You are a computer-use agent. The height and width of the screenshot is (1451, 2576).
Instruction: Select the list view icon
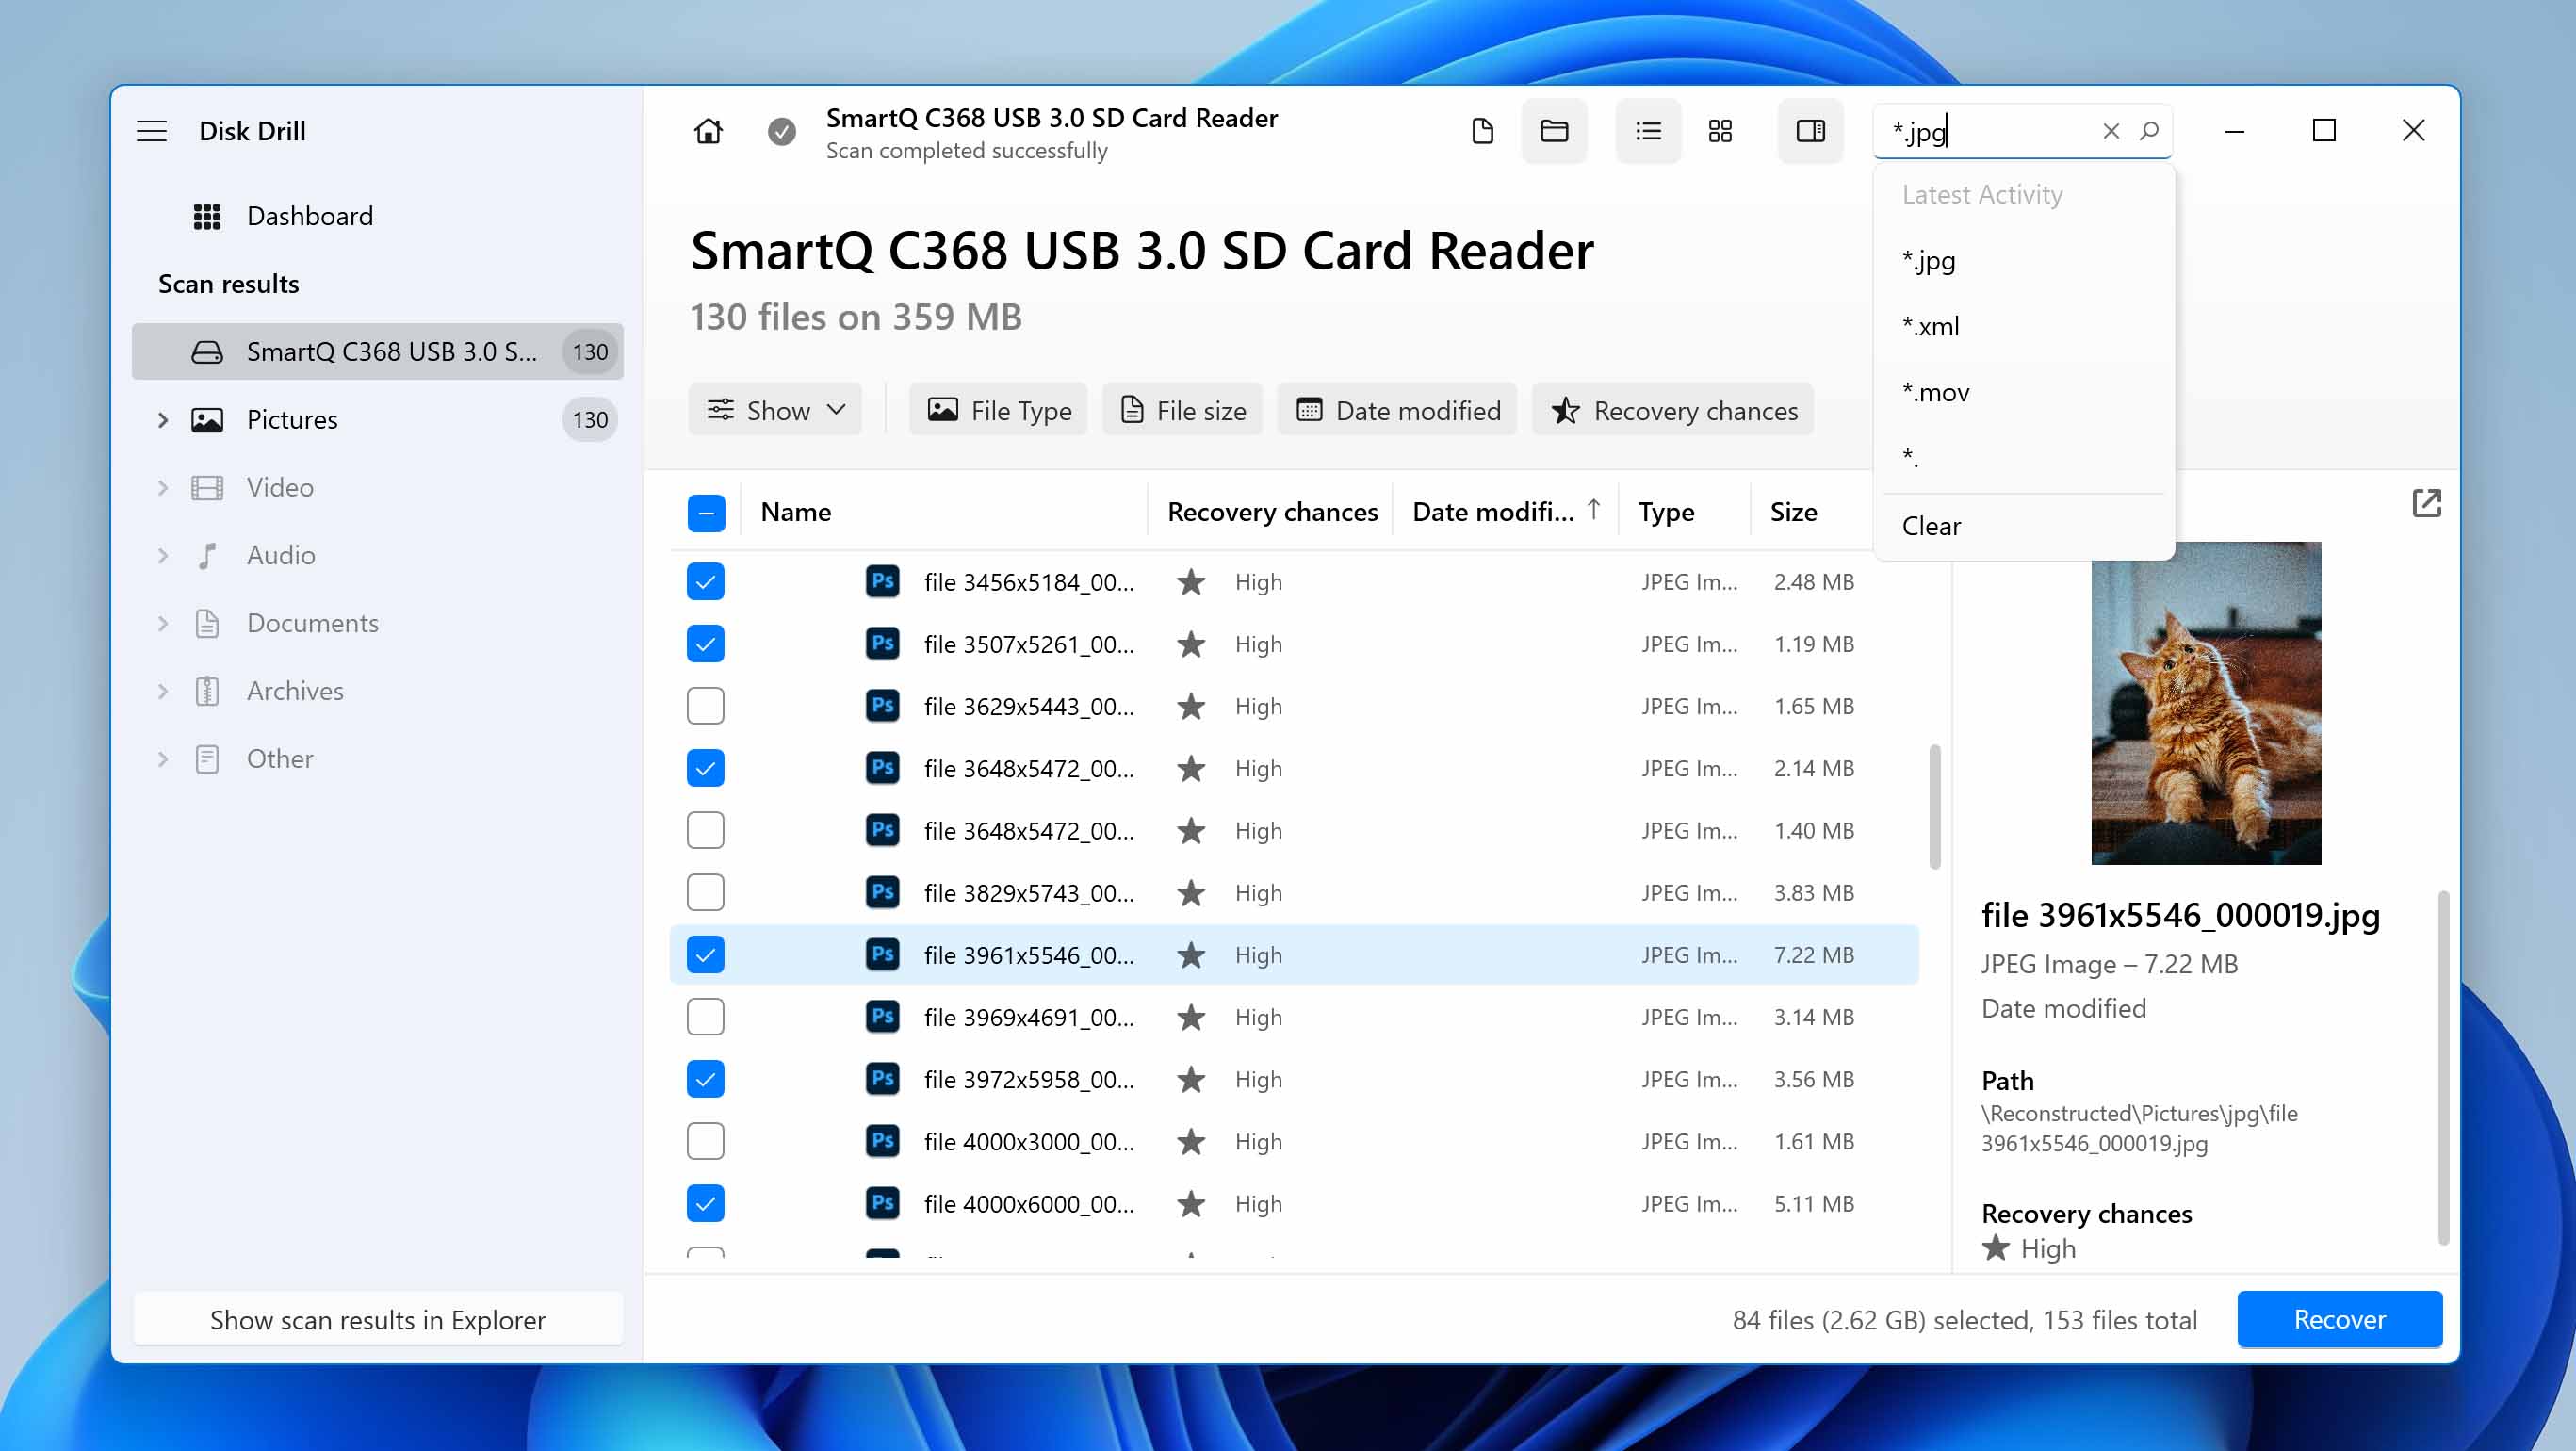pos(1647,131)
